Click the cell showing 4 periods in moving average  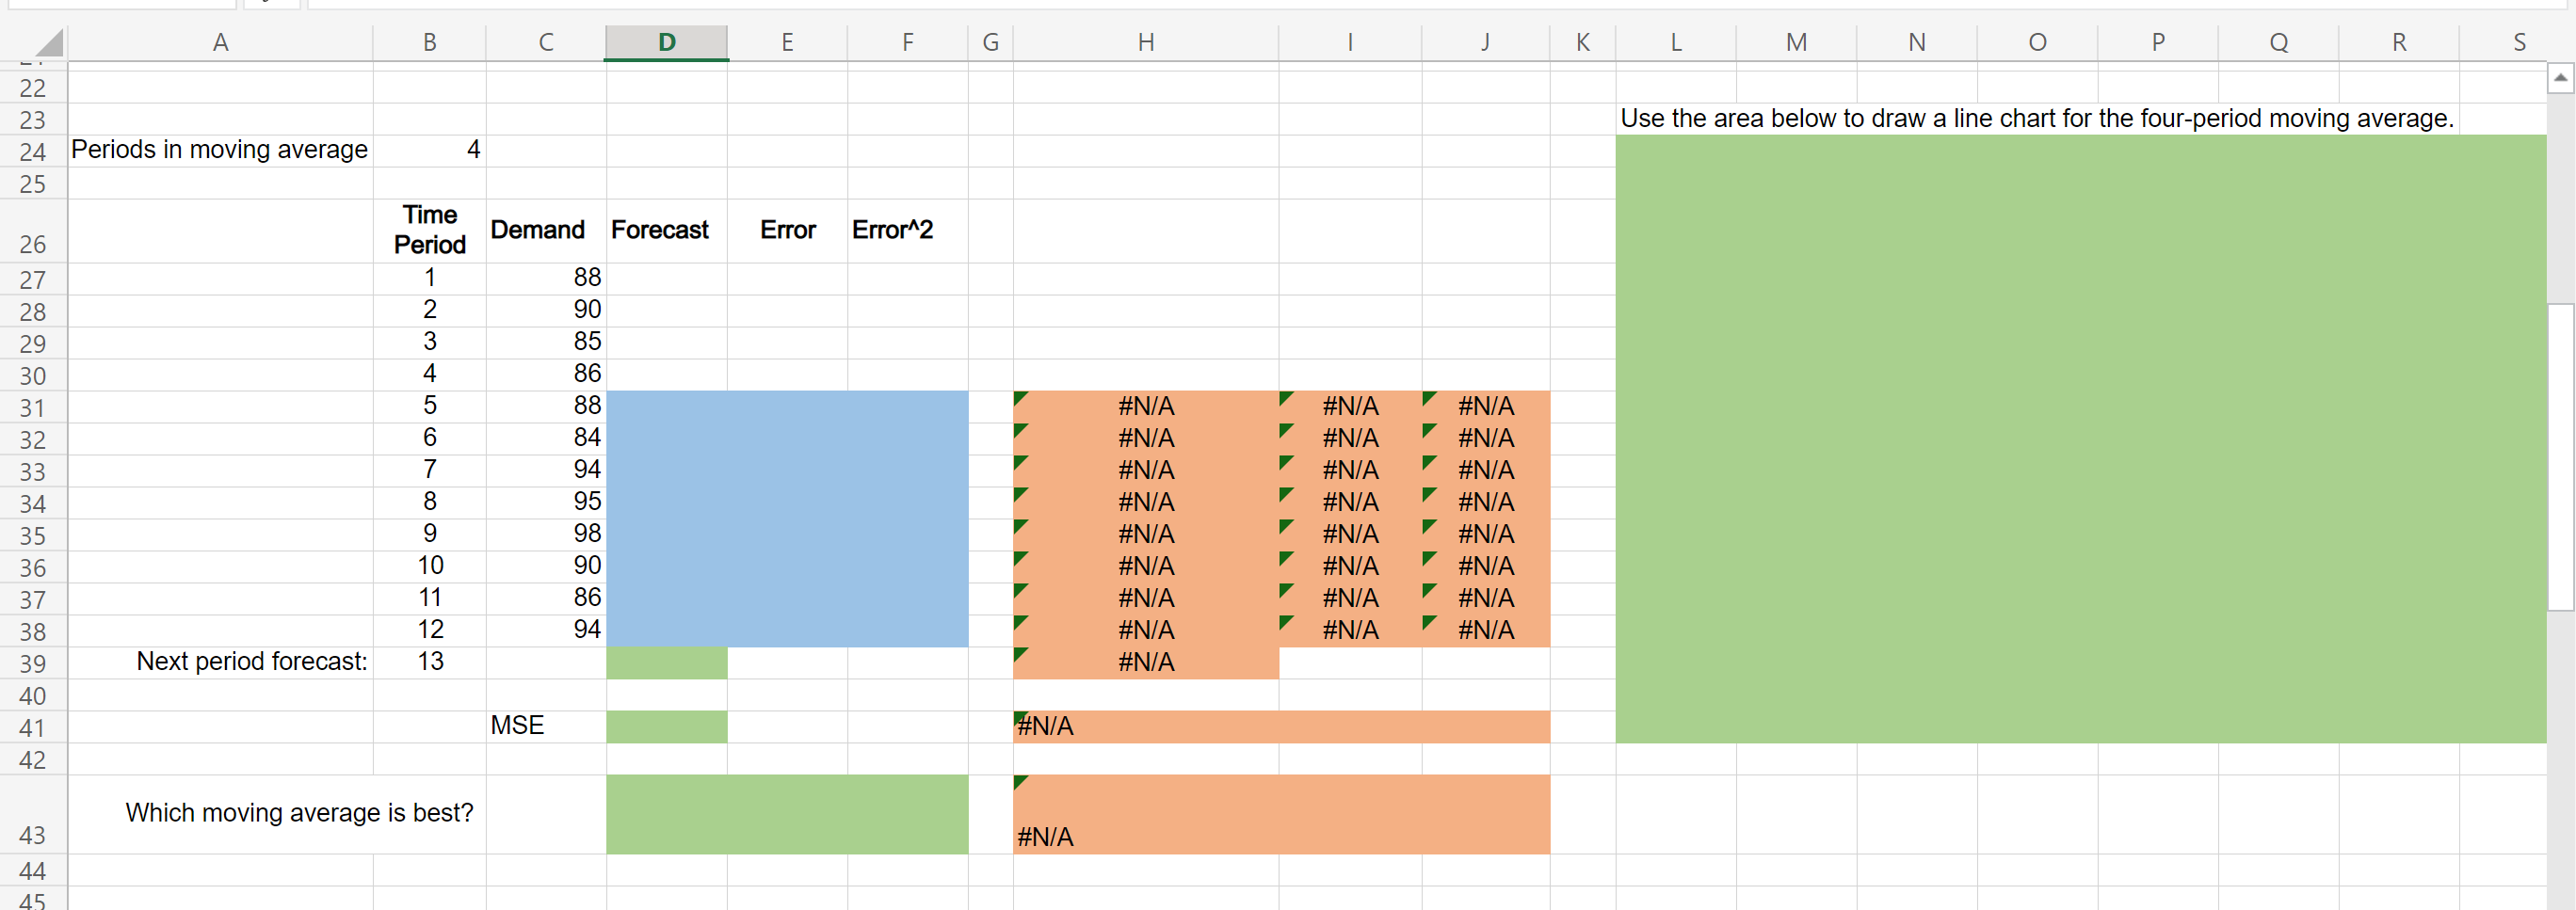point(430,151)
